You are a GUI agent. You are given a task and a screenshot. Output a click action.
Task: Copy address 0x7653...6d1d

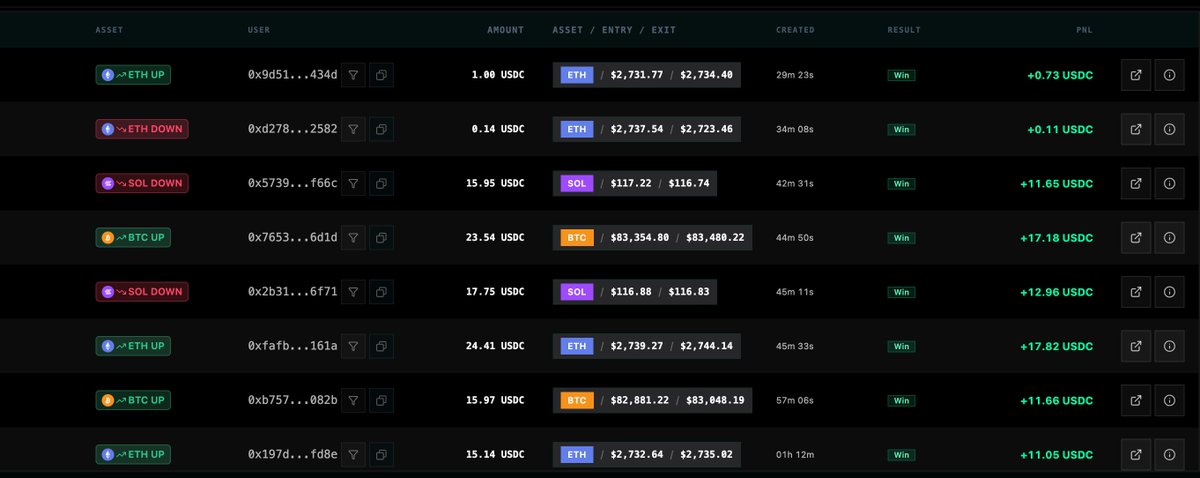pyautogui.click(x=381, y=238)
